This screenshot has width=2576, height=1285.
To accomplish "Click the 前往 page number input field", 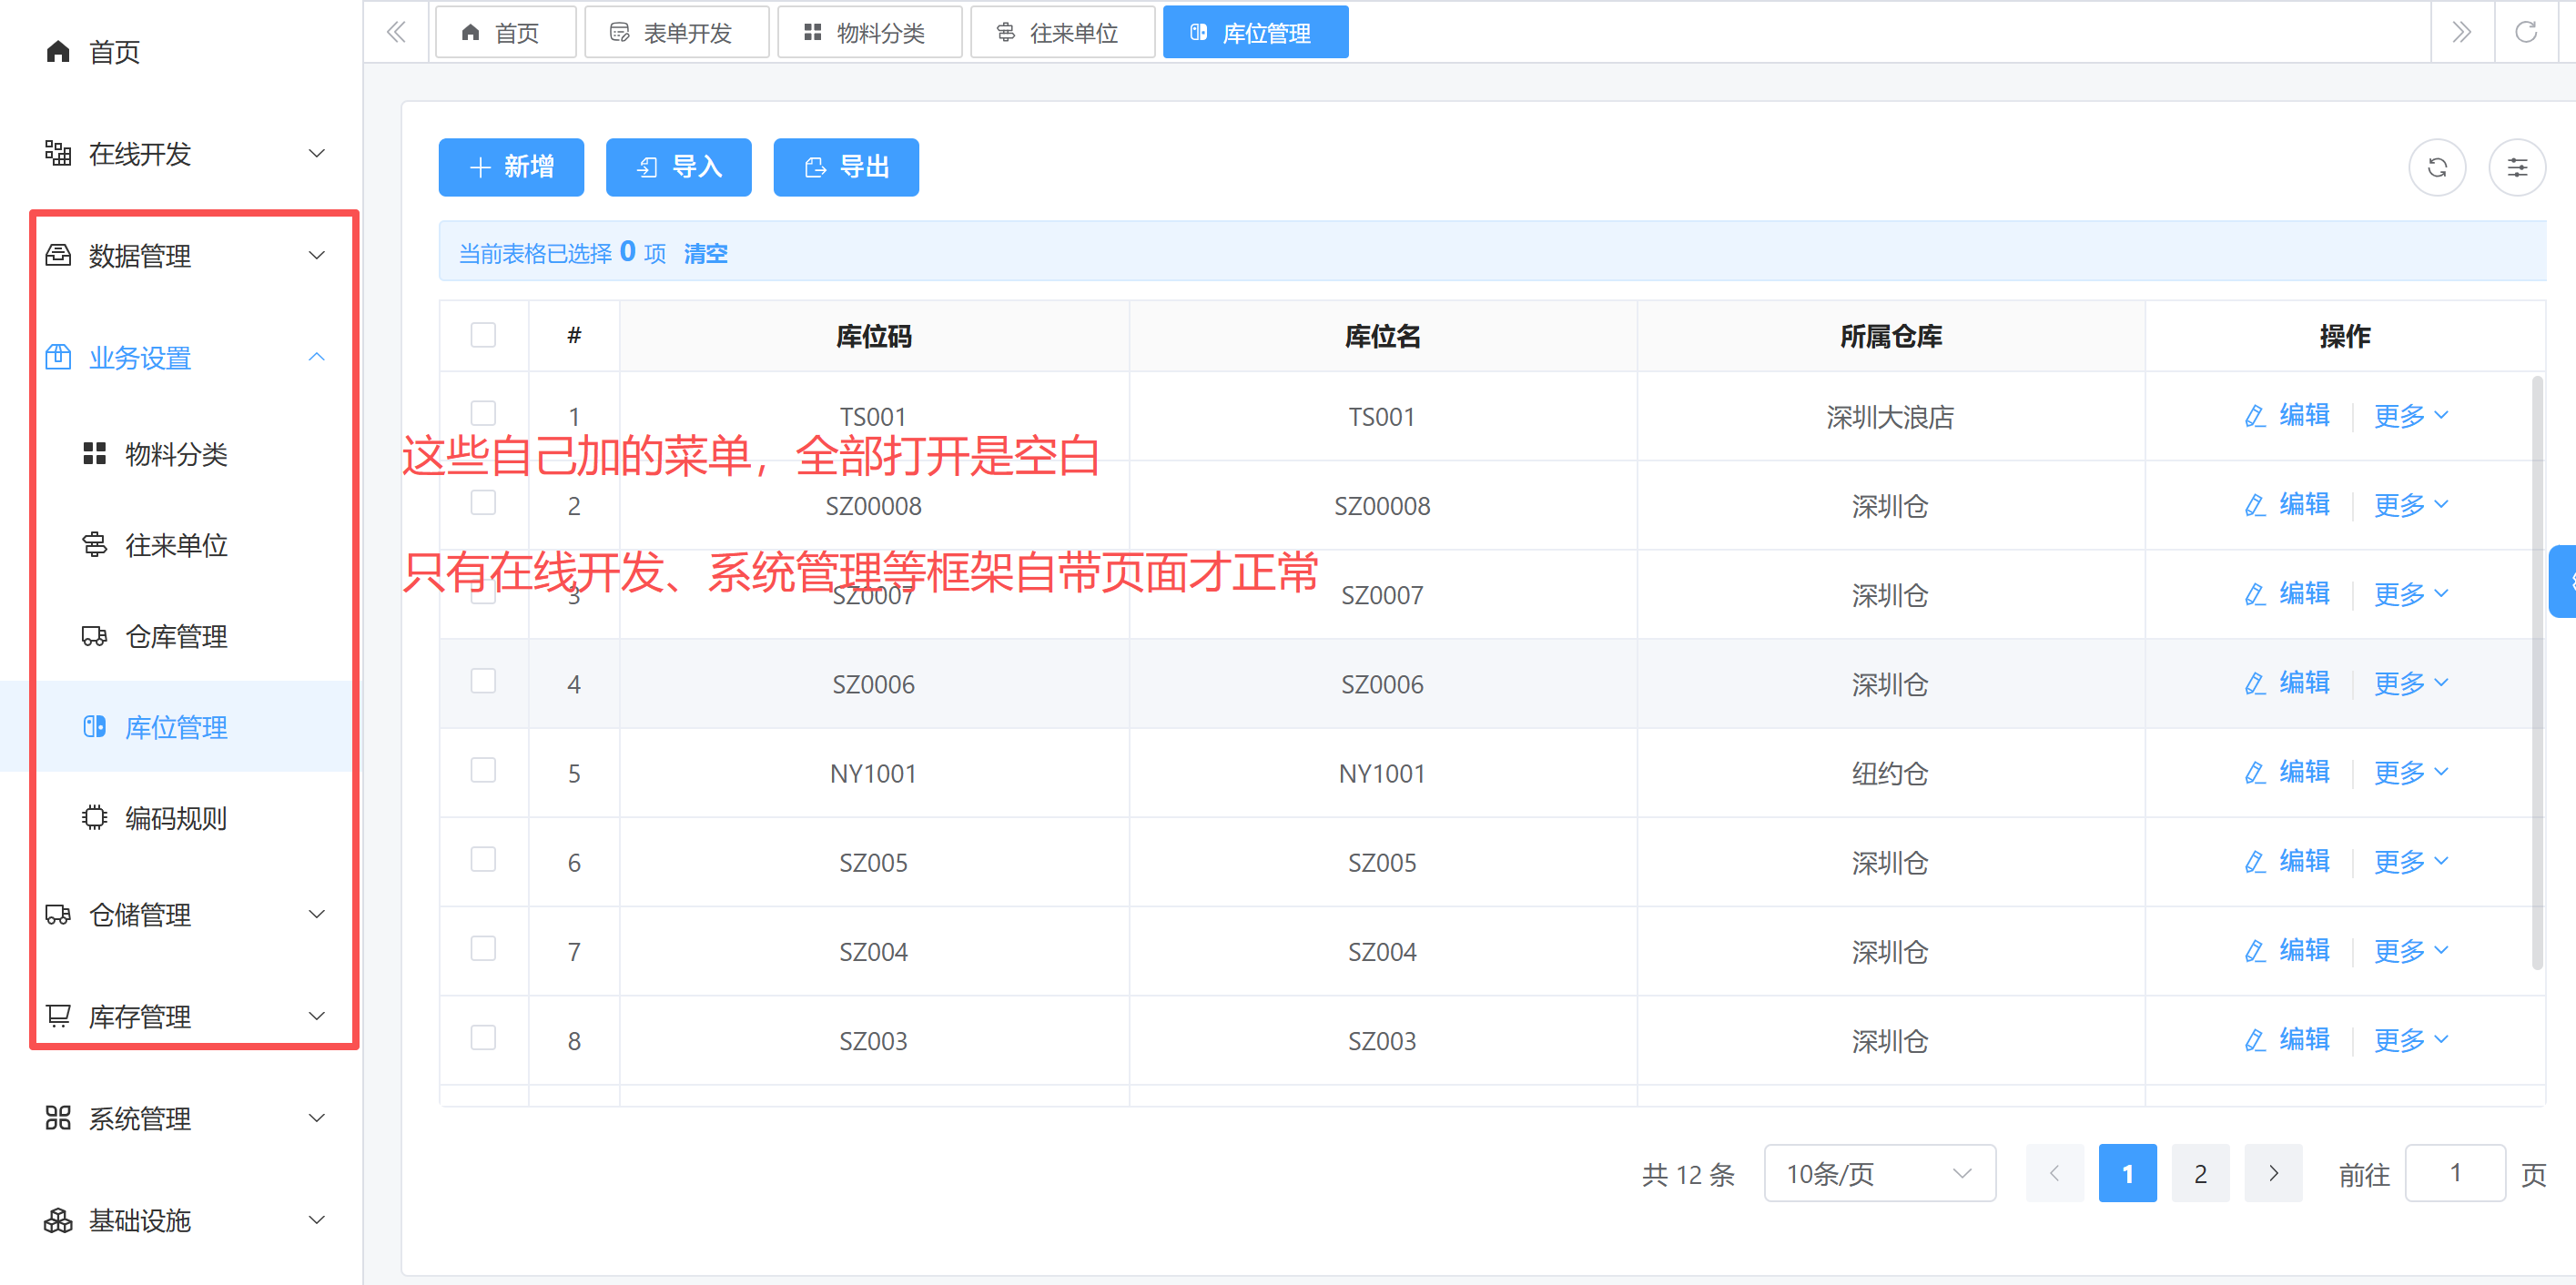I will [2453, 1173].
